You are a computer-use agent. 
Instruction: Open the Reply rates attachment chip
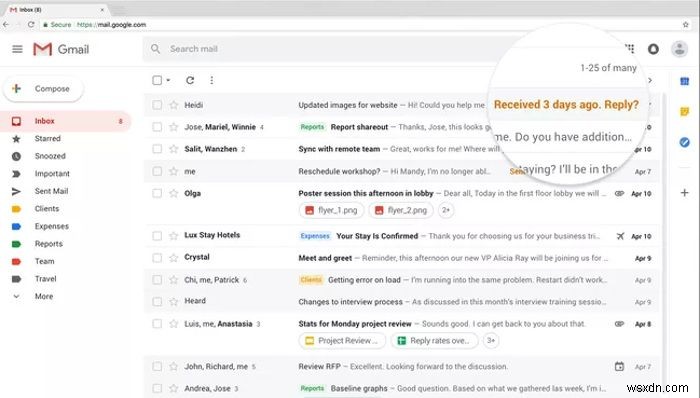tap(434, 340)
